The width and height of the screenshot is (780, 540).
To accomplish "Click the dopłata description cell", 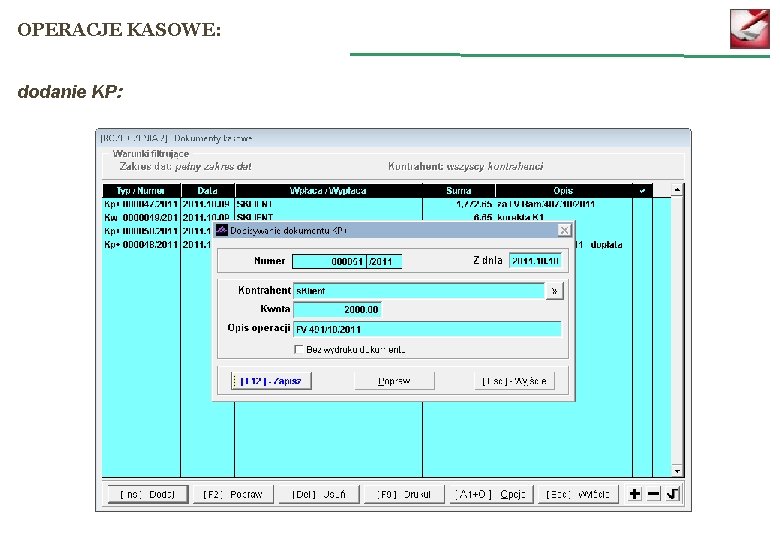I will coord(606,245).
